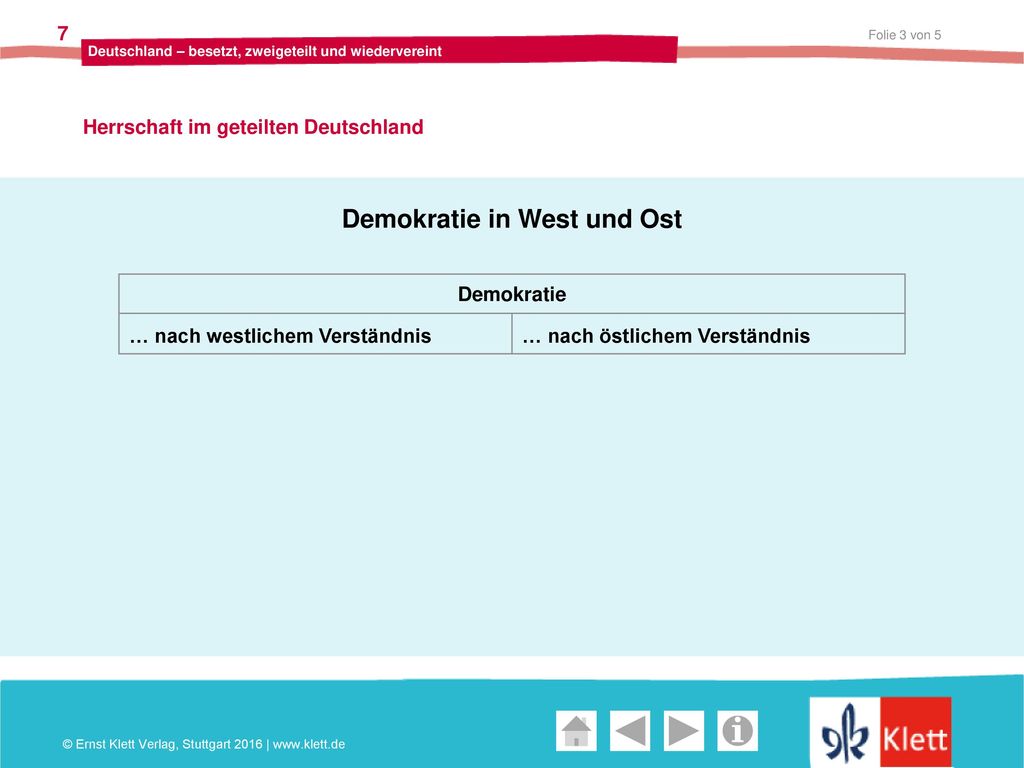
Task: Click the title 'Demokratie in West und Ost'
Action: click(512, 219)
